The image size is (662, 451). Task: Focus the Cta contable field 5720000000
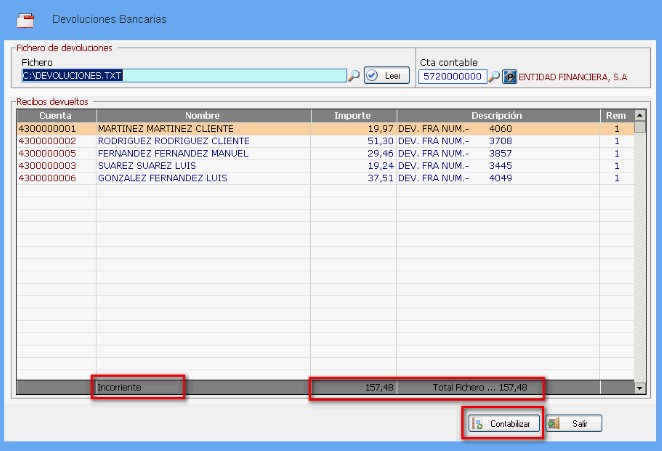click(453, 76)
